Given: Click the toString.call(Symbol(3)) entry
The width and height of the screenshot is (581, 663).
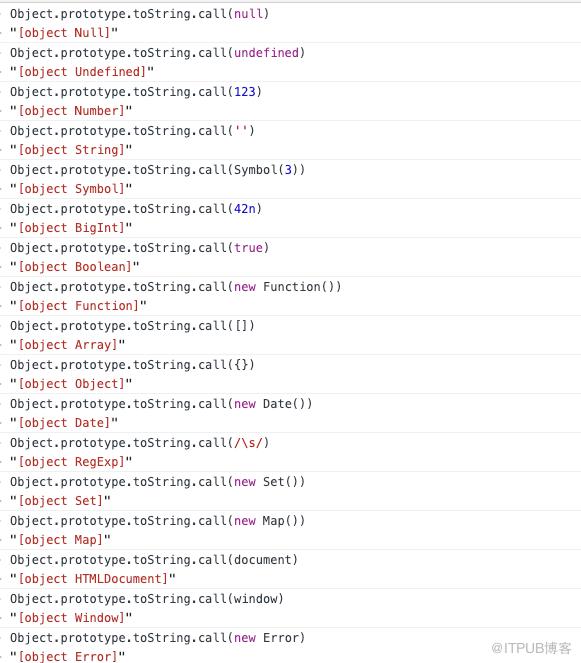Looking at the screenshot, I should click(x=157, y=170).
